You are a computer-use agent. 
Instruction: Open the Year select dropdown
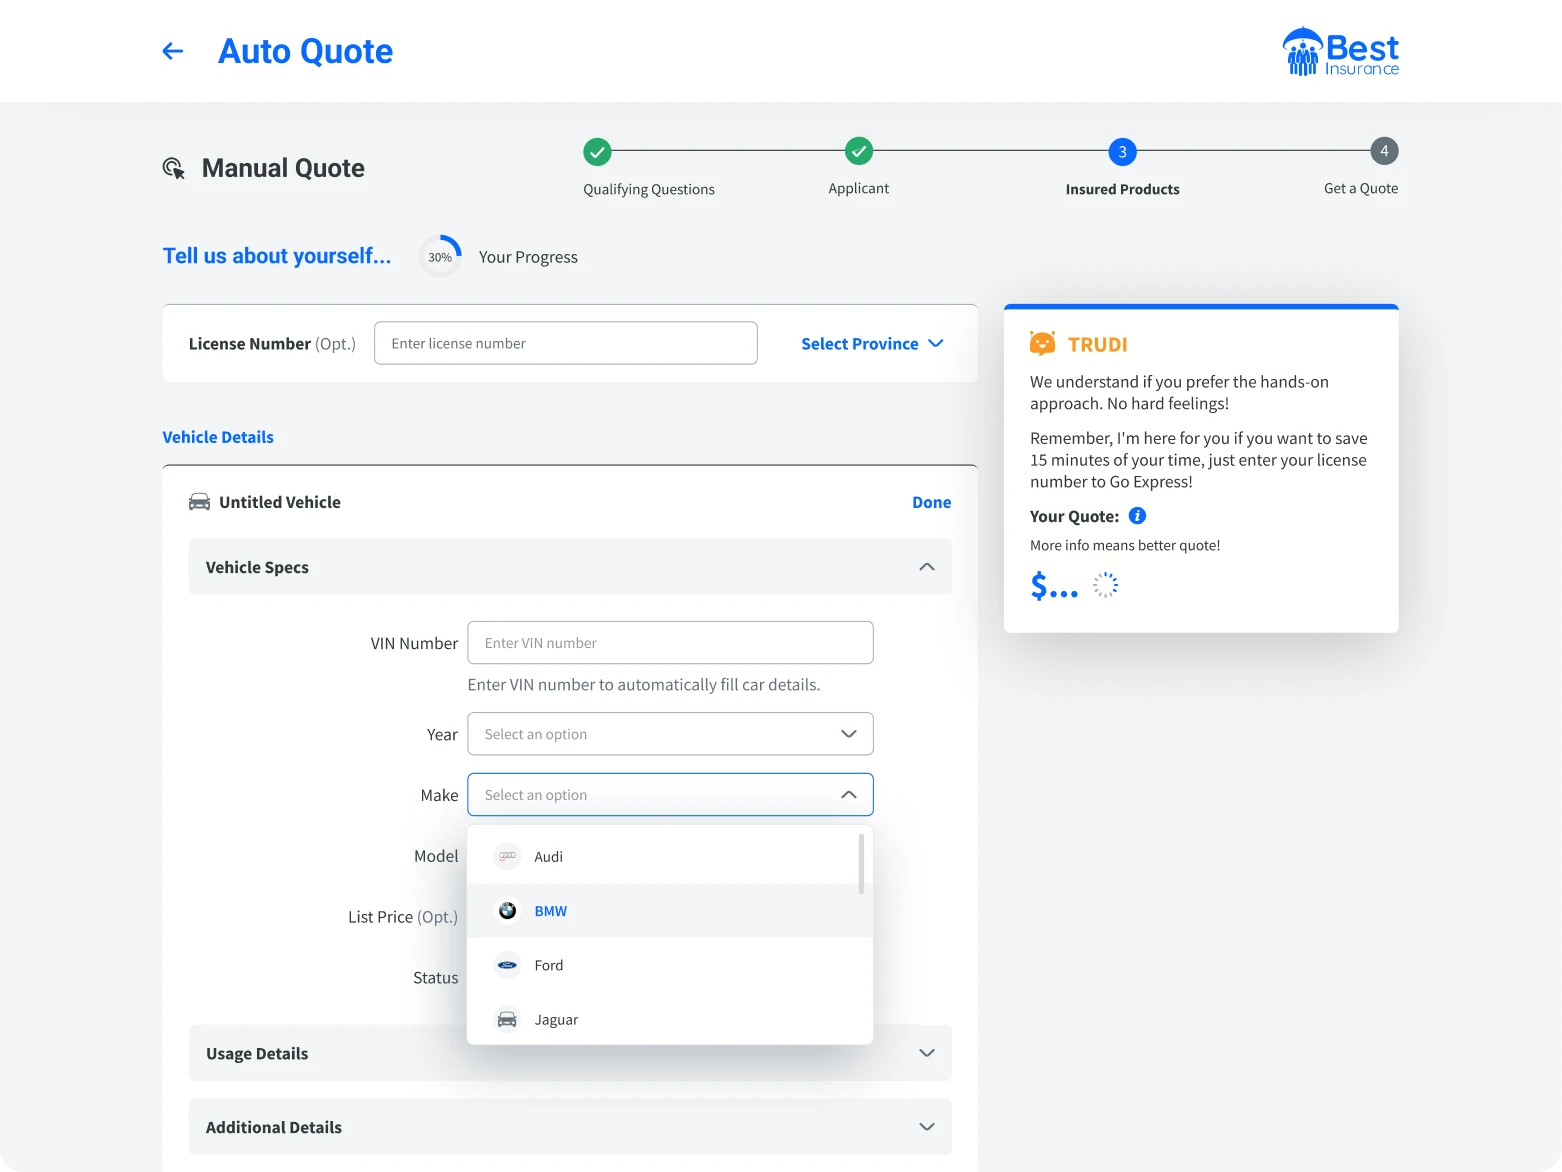pyautogui.click(x=670, y=734)
